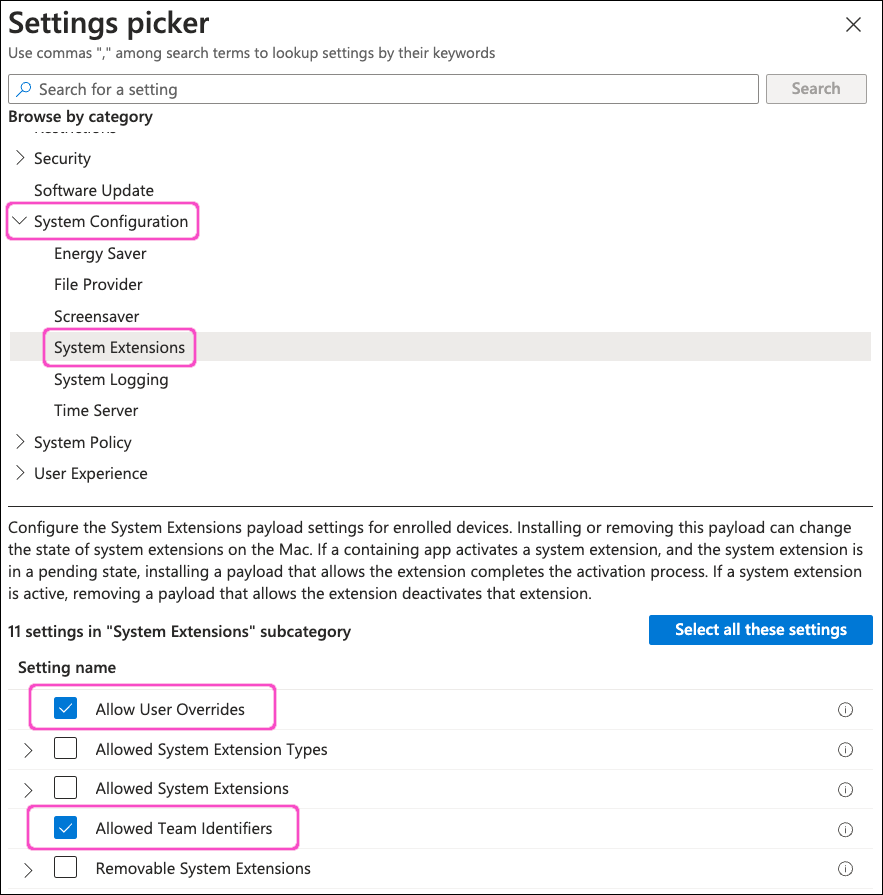Viewport: 883px width, 895px height.
Task: Select the Energy Saver subcategory
Action: coord(100,253)
